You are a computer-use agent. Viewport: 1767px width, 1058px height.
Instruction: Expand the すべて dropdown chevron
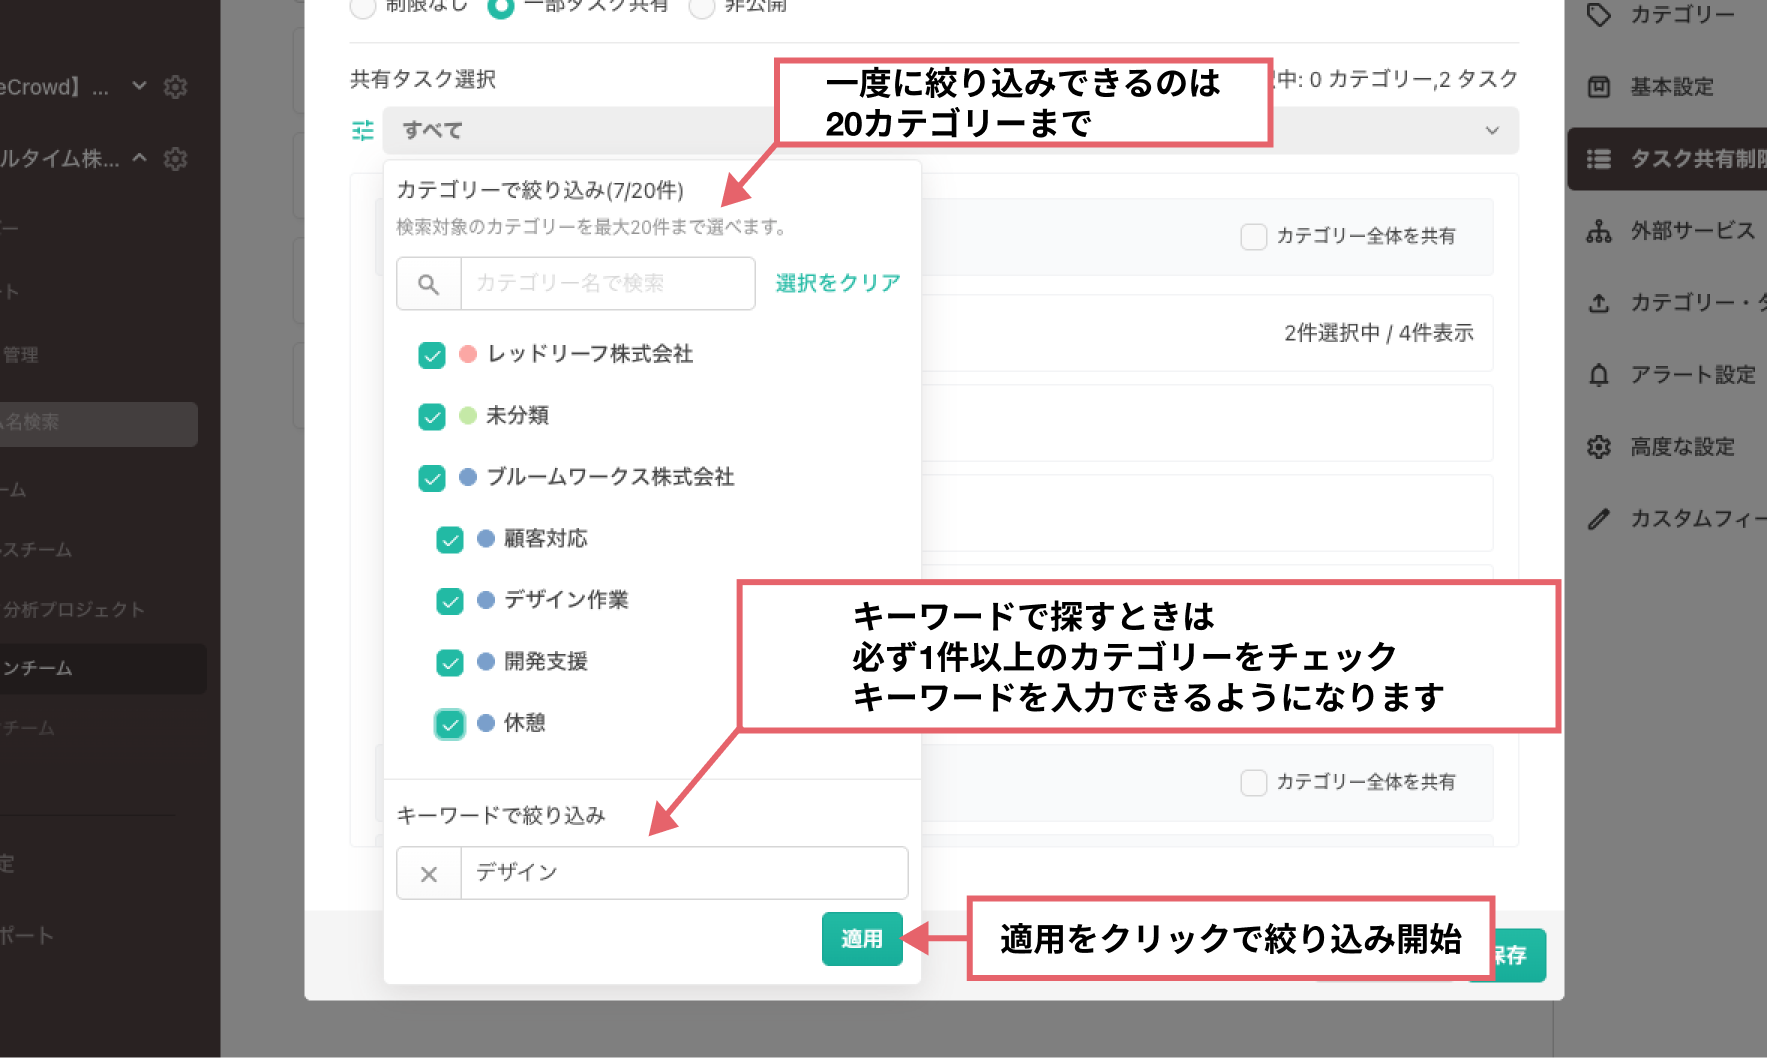point(1492,131)
